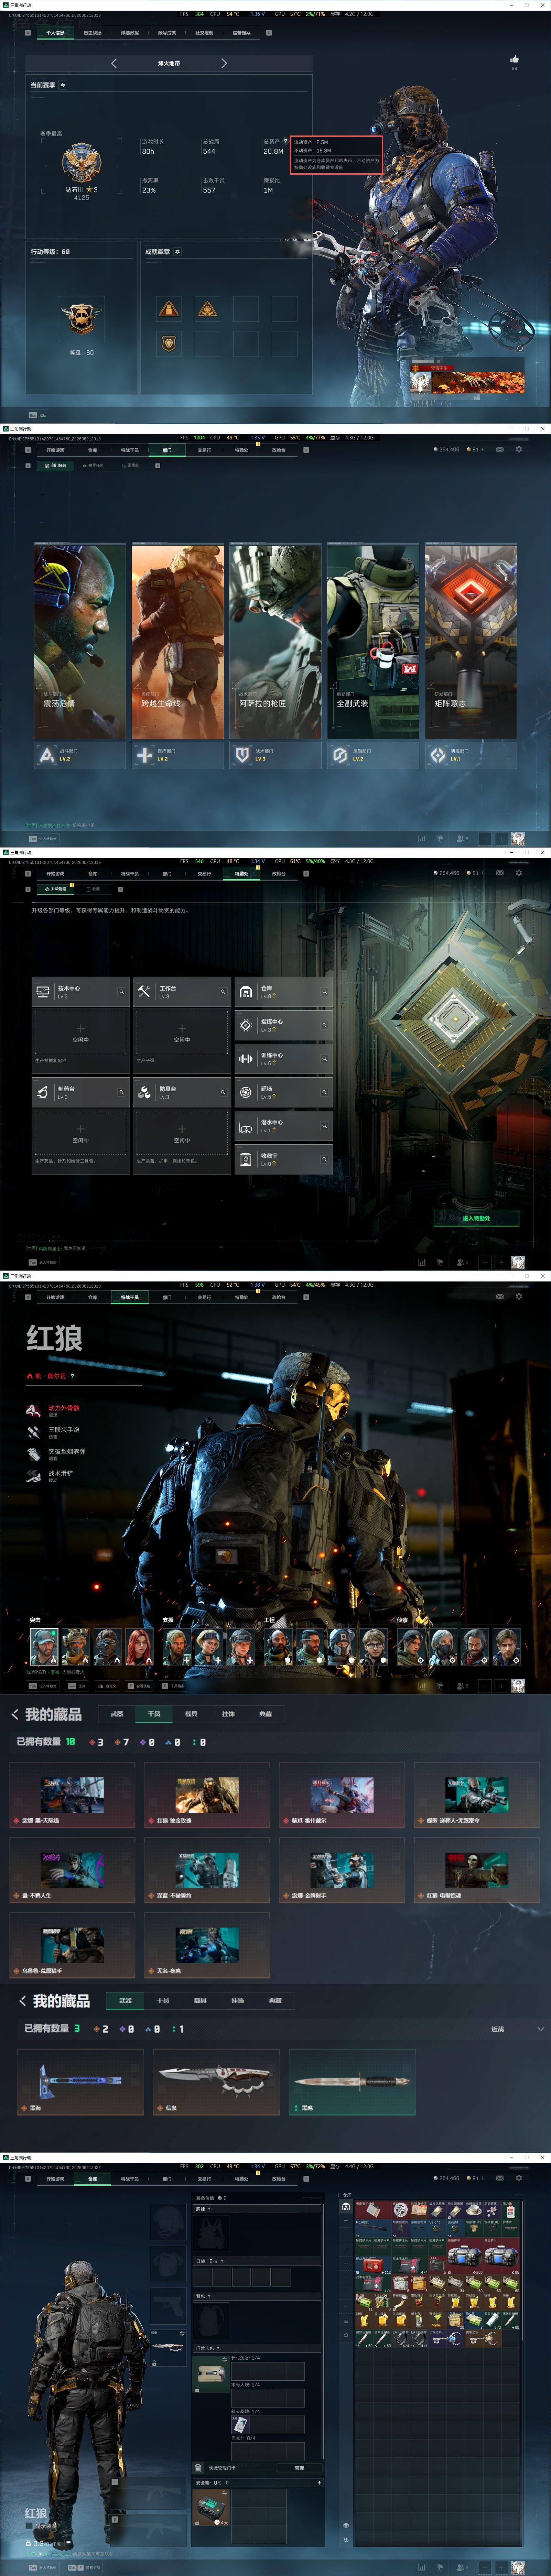Select the 蛊·不羁人生 skin card
This screenshot has width=551, height=2576.
tap(72, 1870)
